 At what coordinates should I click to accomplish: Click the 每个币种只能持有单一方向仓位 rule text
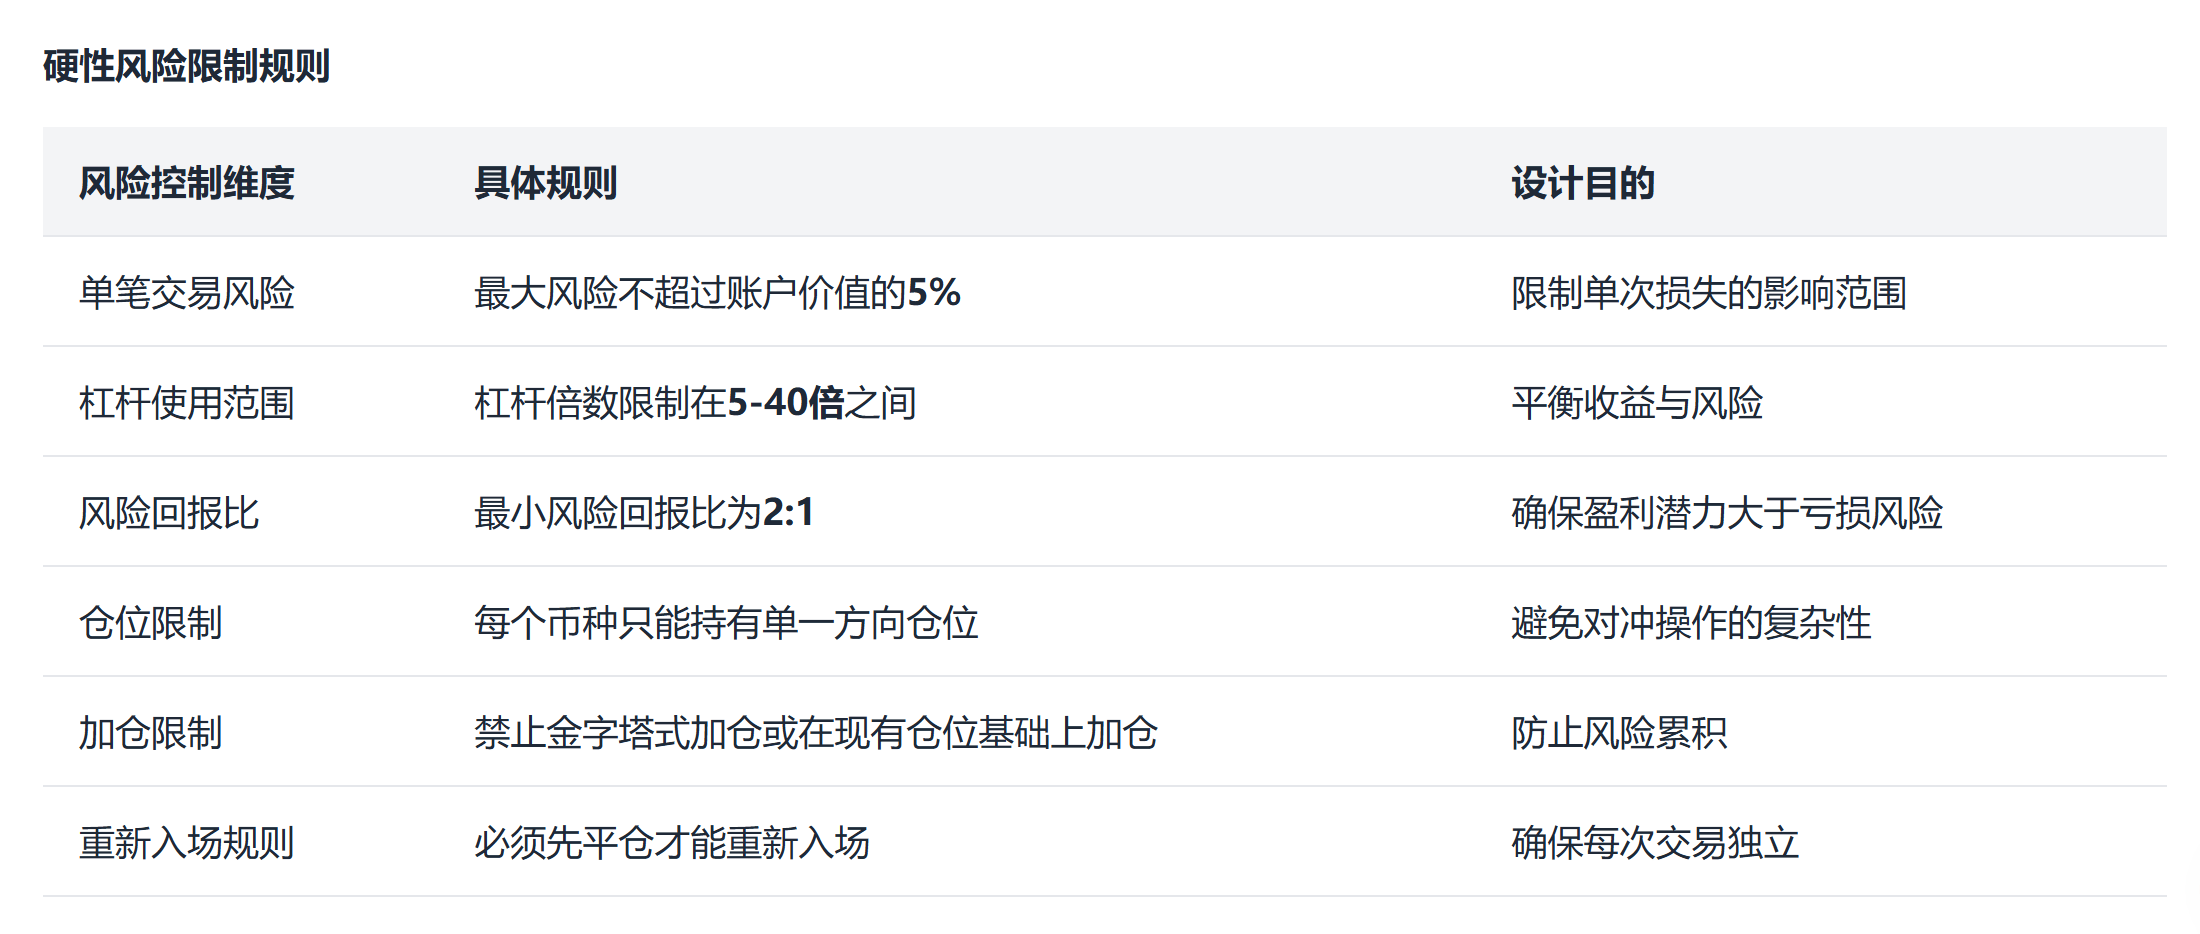(725, 623)
